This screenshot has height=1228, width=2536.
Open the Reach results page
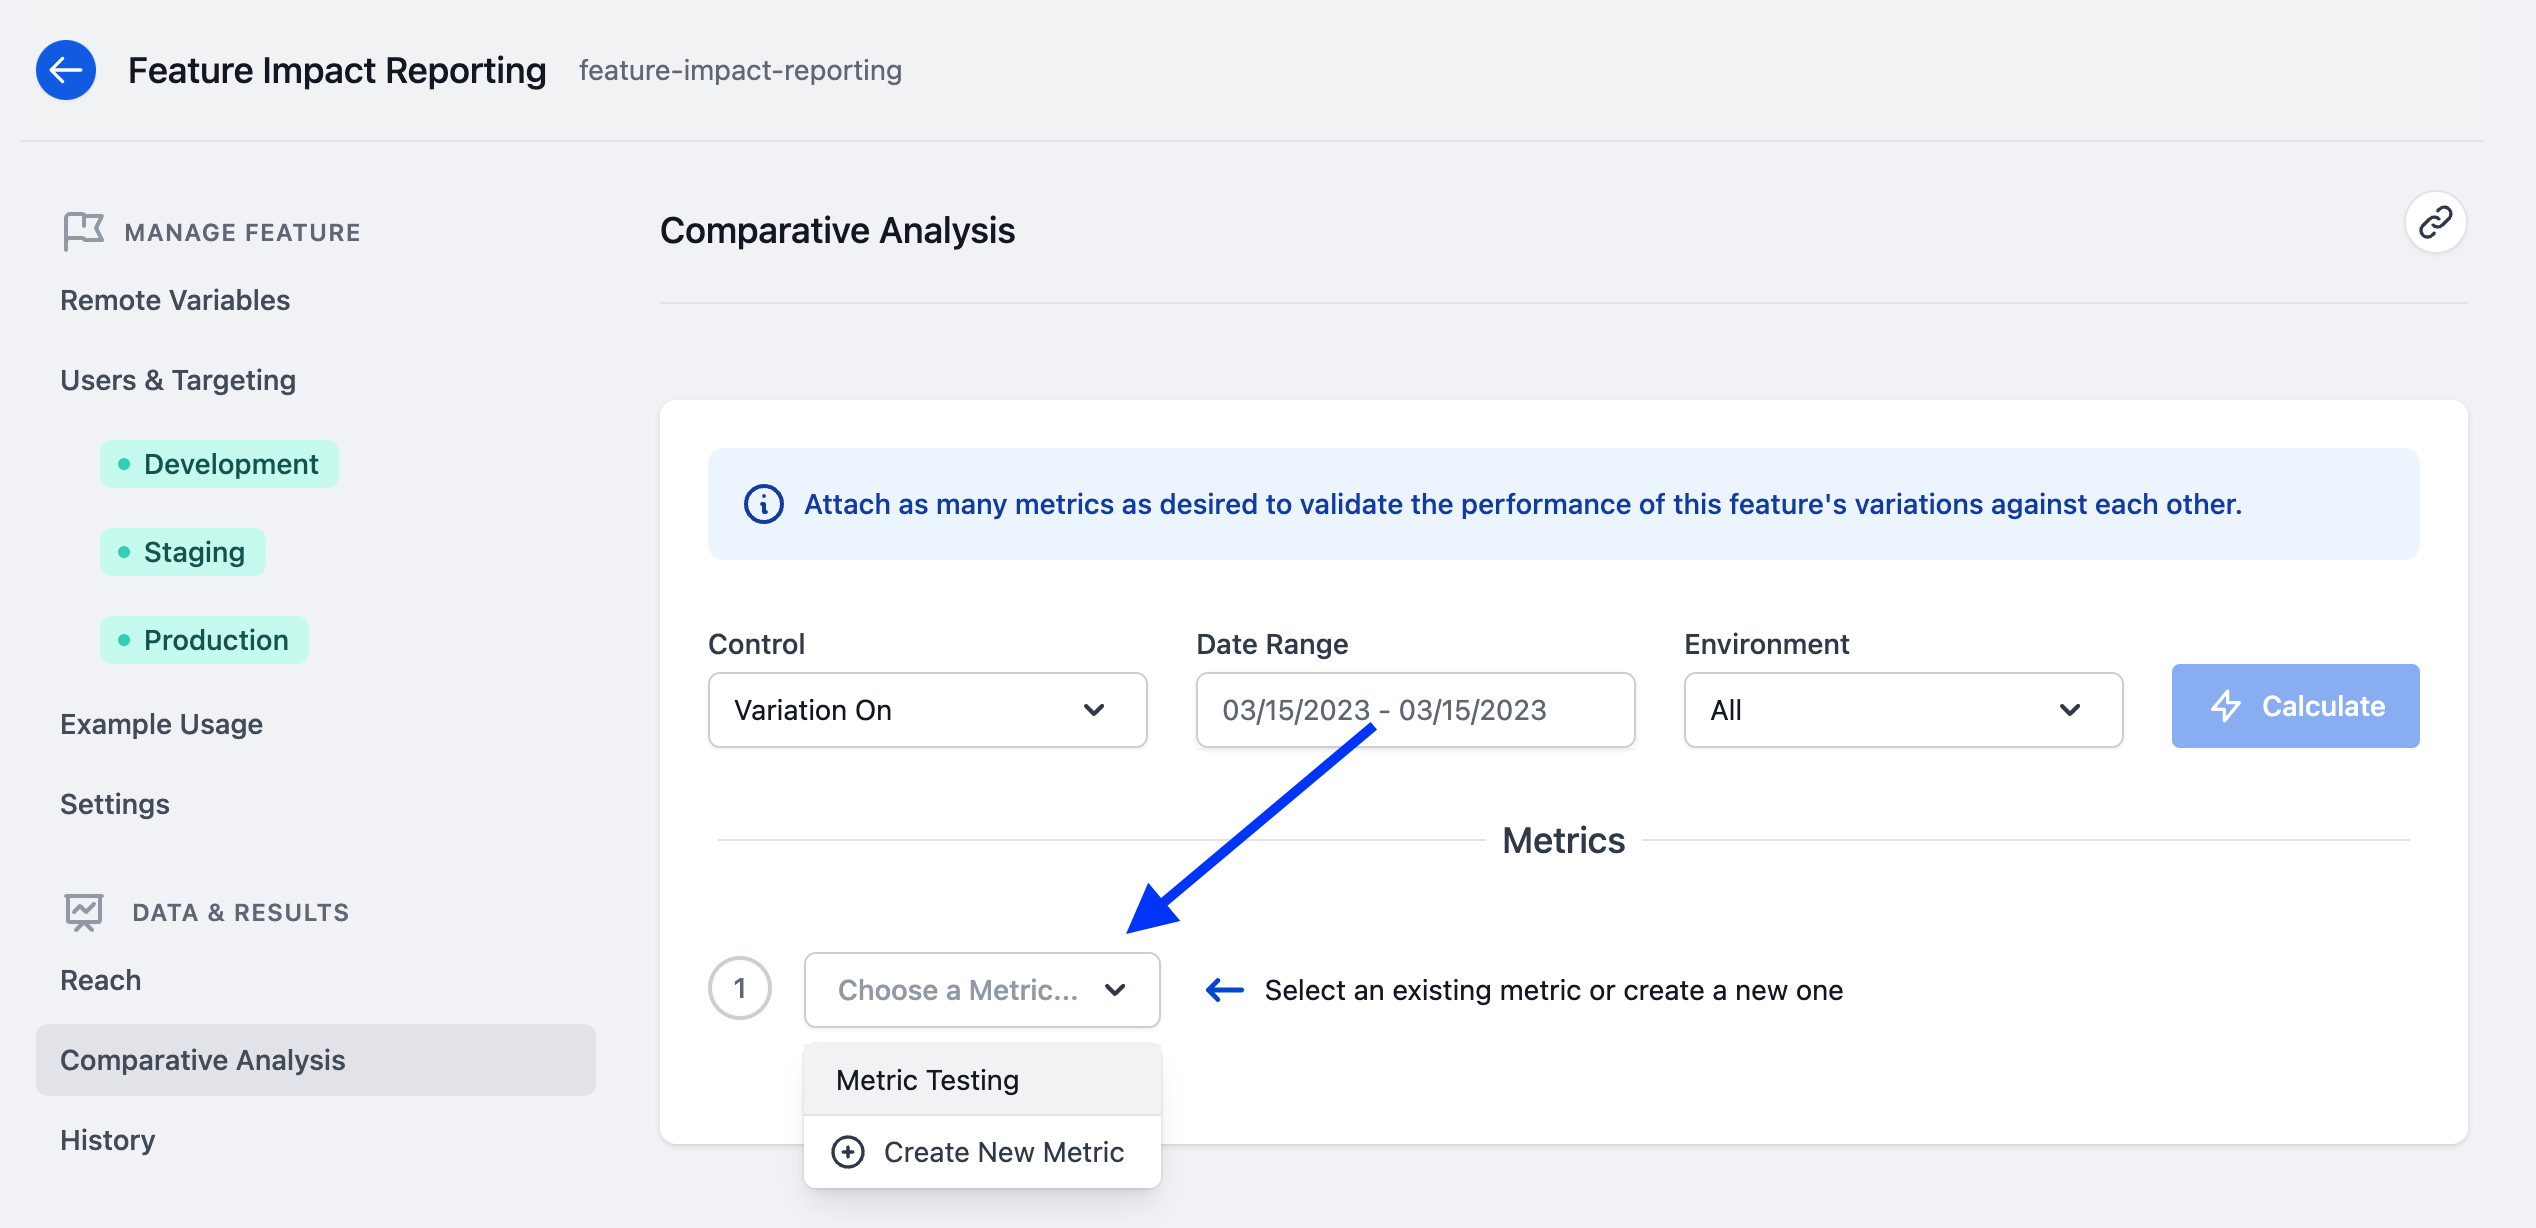point(100,980)
